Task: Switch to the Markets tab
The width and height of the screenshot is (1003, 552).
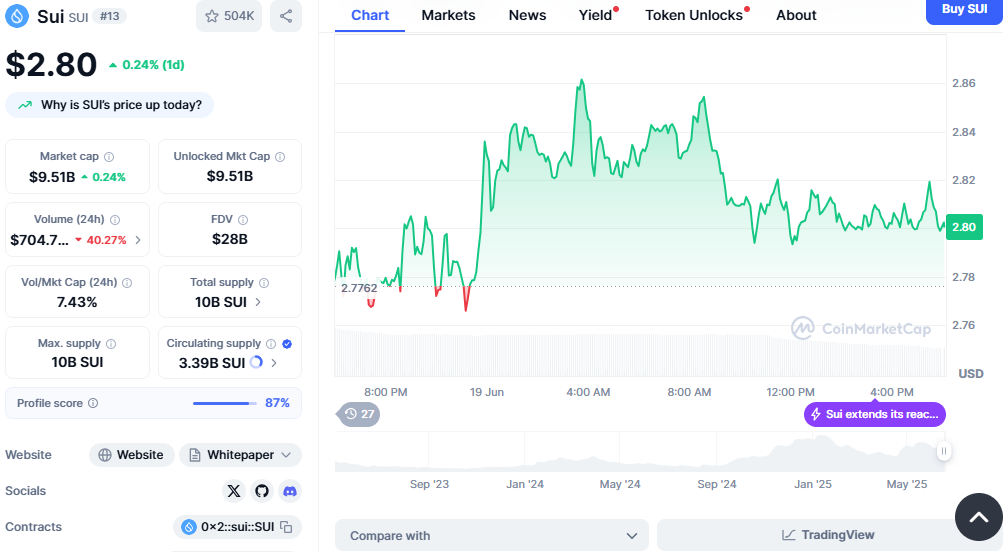Action: [448, 15]
